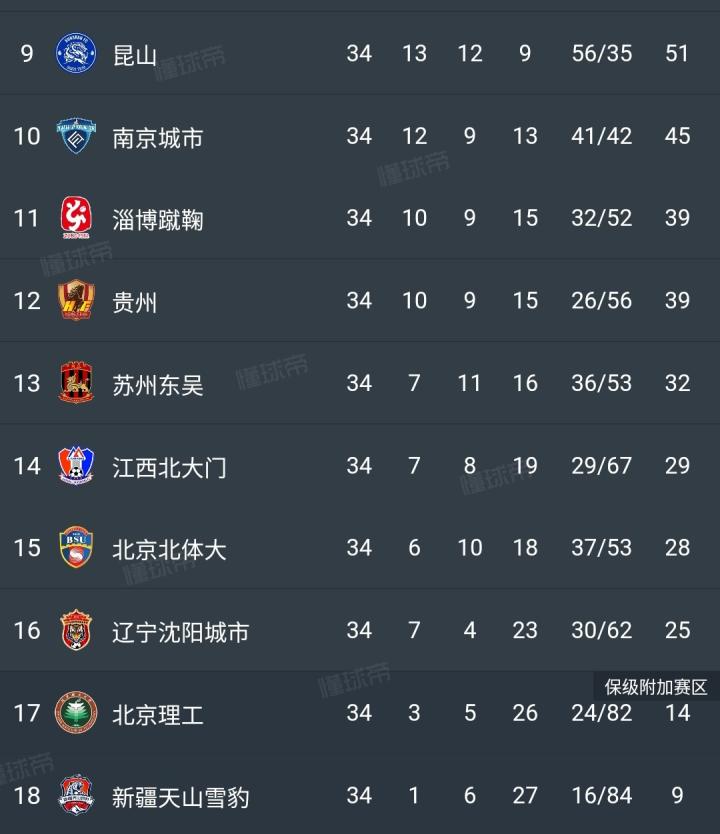Image resolution: width=720 pixels, height=834 pixels.
Task: Tap the 南京城市 team logo
Action: pyautogui.click(x=76, y=136)
